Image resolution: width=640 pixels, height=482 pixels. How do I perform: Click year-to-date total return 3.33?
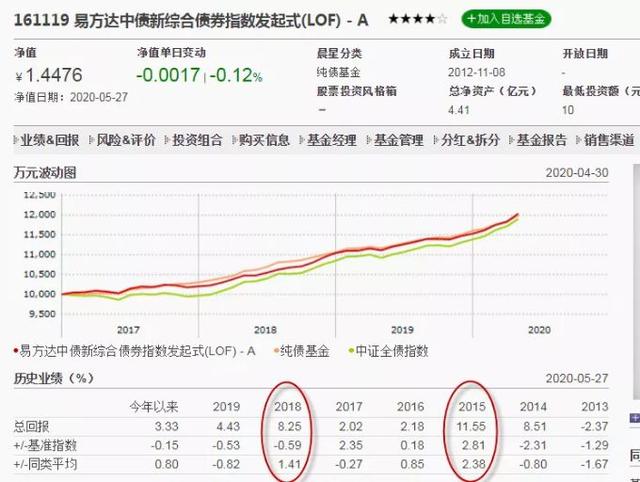(x=167, y=426)
